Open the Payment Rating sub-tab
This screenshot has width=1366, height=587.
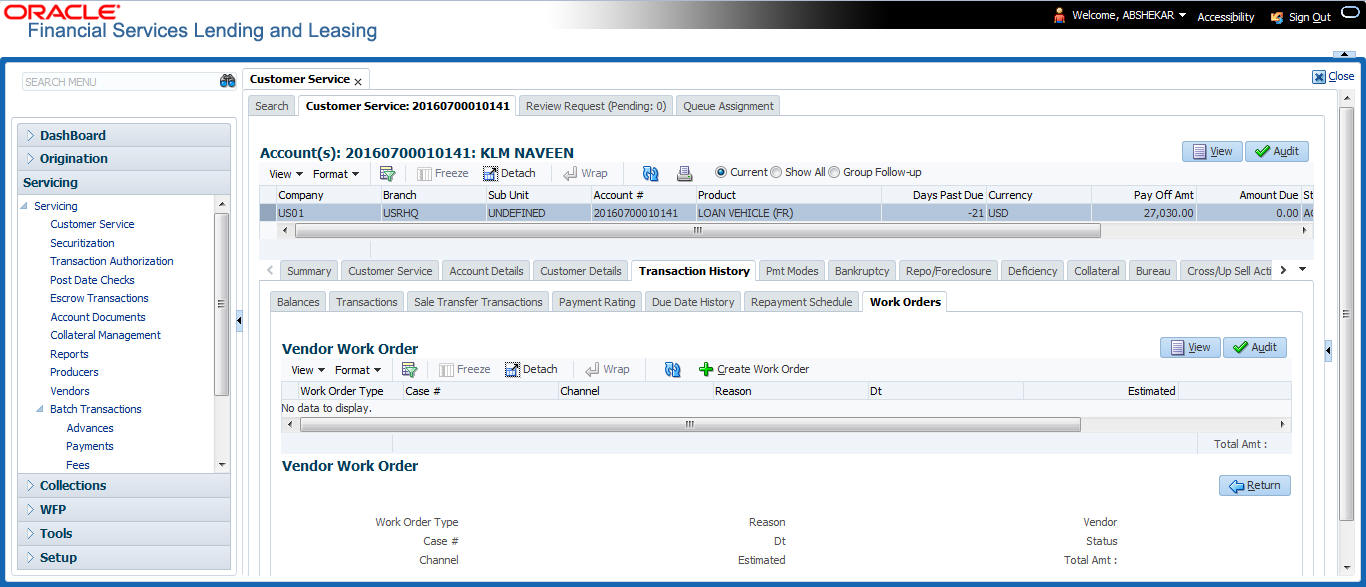coord(597,302)
